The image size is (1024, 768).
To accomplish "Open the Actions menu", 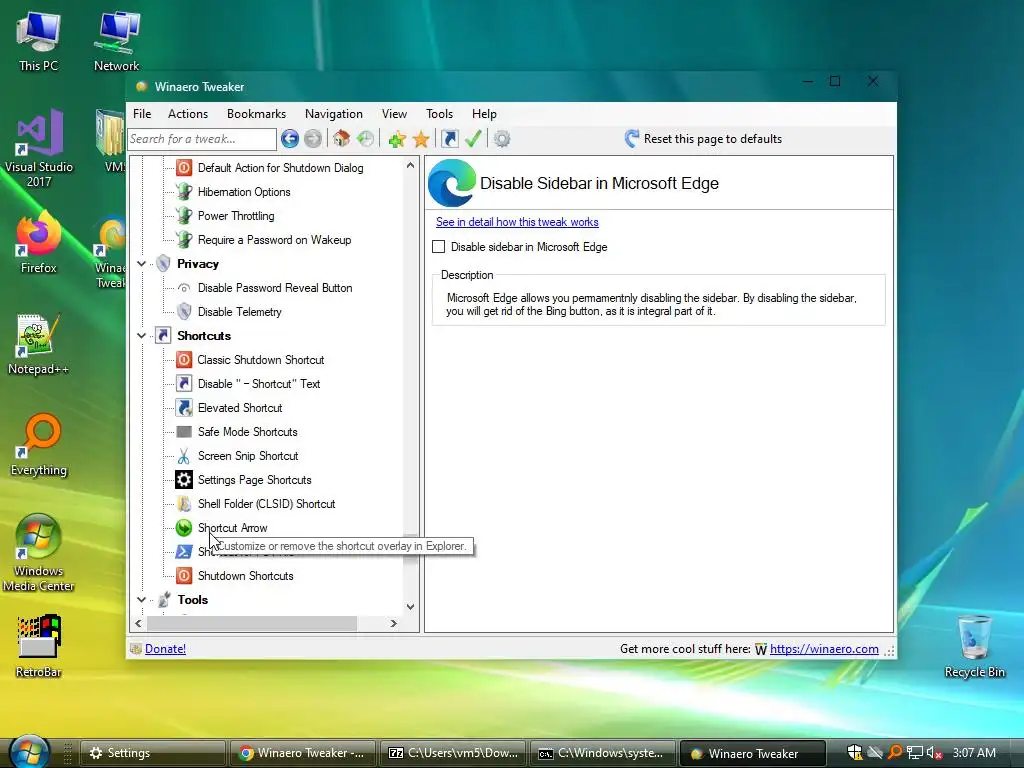I will pos(188,114).
